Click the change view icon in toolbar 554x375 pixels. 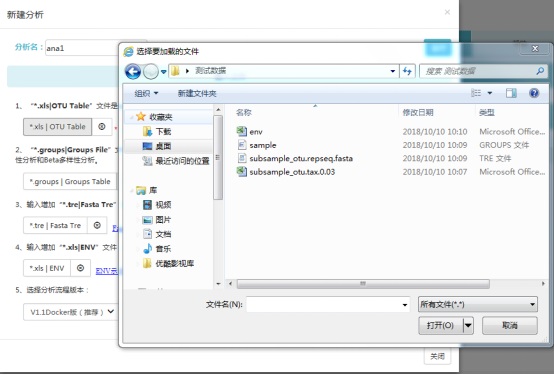(476, 93)
